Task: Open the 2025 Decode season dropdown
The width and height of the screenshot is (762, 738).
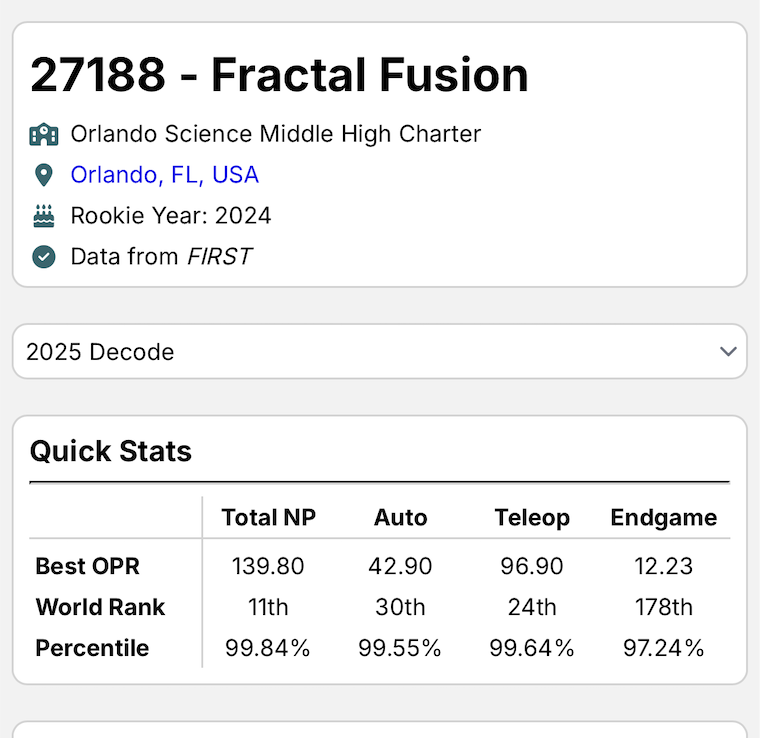Action: pos(380,351)
